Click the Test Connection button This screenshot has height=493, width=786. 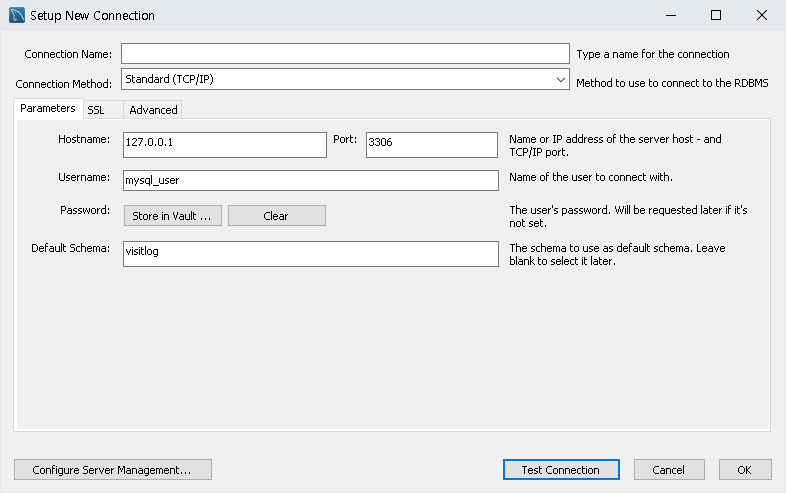[561, 470]
